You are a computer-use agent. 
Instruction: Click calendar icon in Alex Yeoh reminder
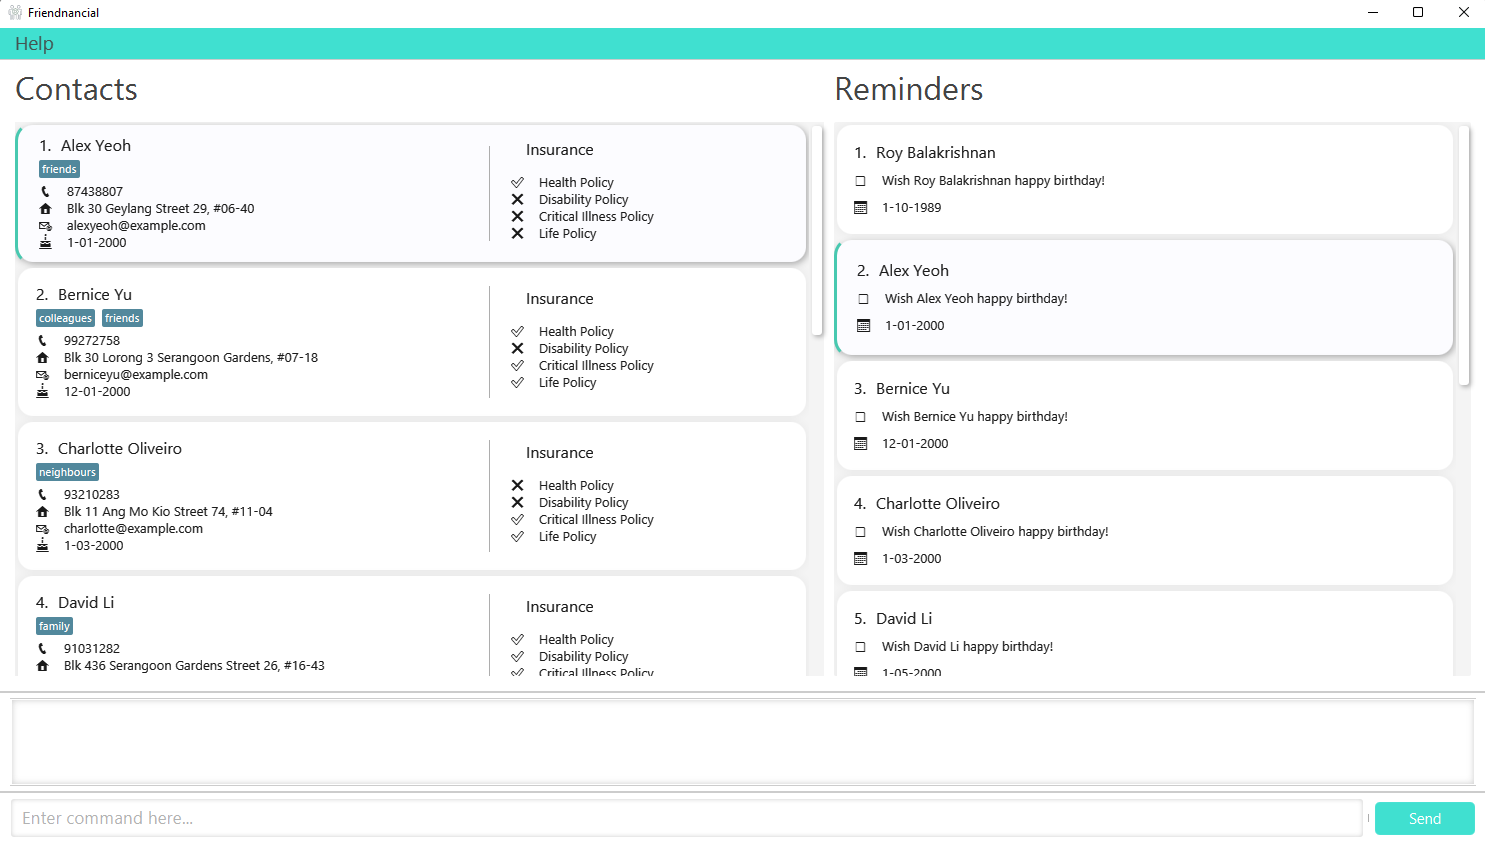pos(864,326)
